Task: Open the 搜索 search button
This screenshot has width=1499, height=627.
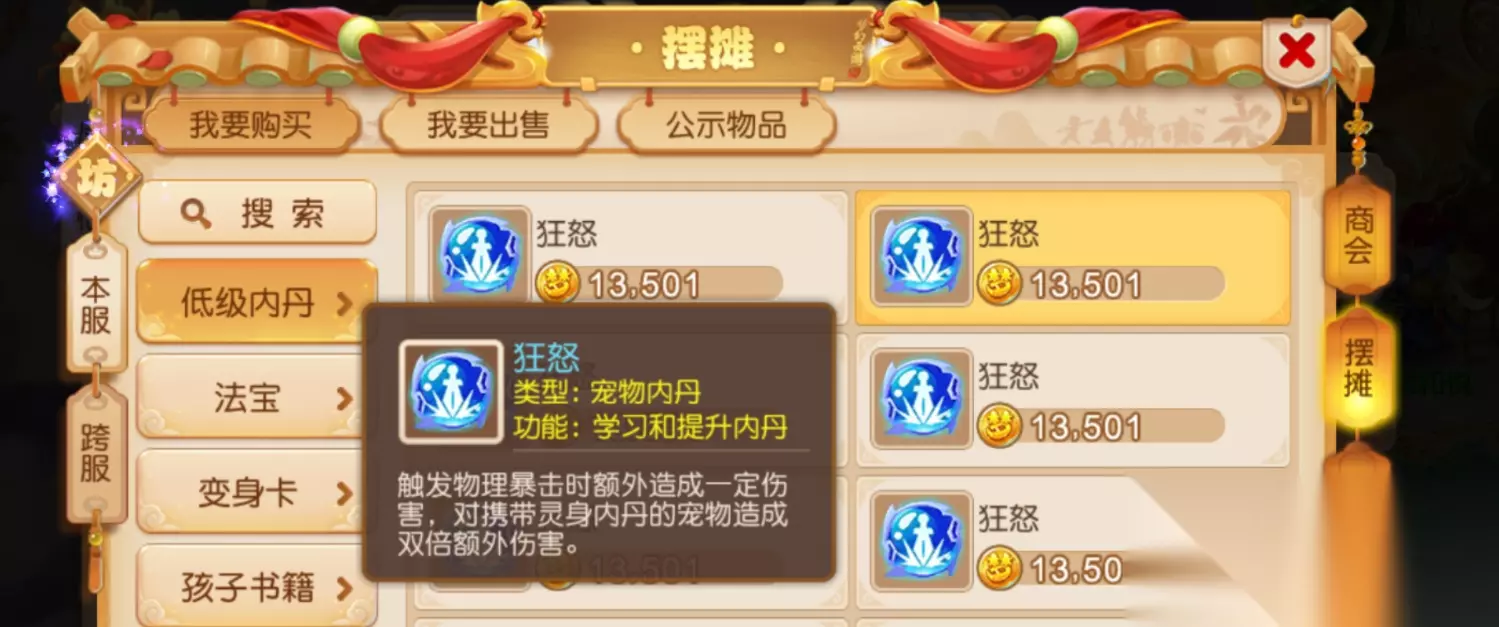Action: pyautogui.click(x=257, y=212)
